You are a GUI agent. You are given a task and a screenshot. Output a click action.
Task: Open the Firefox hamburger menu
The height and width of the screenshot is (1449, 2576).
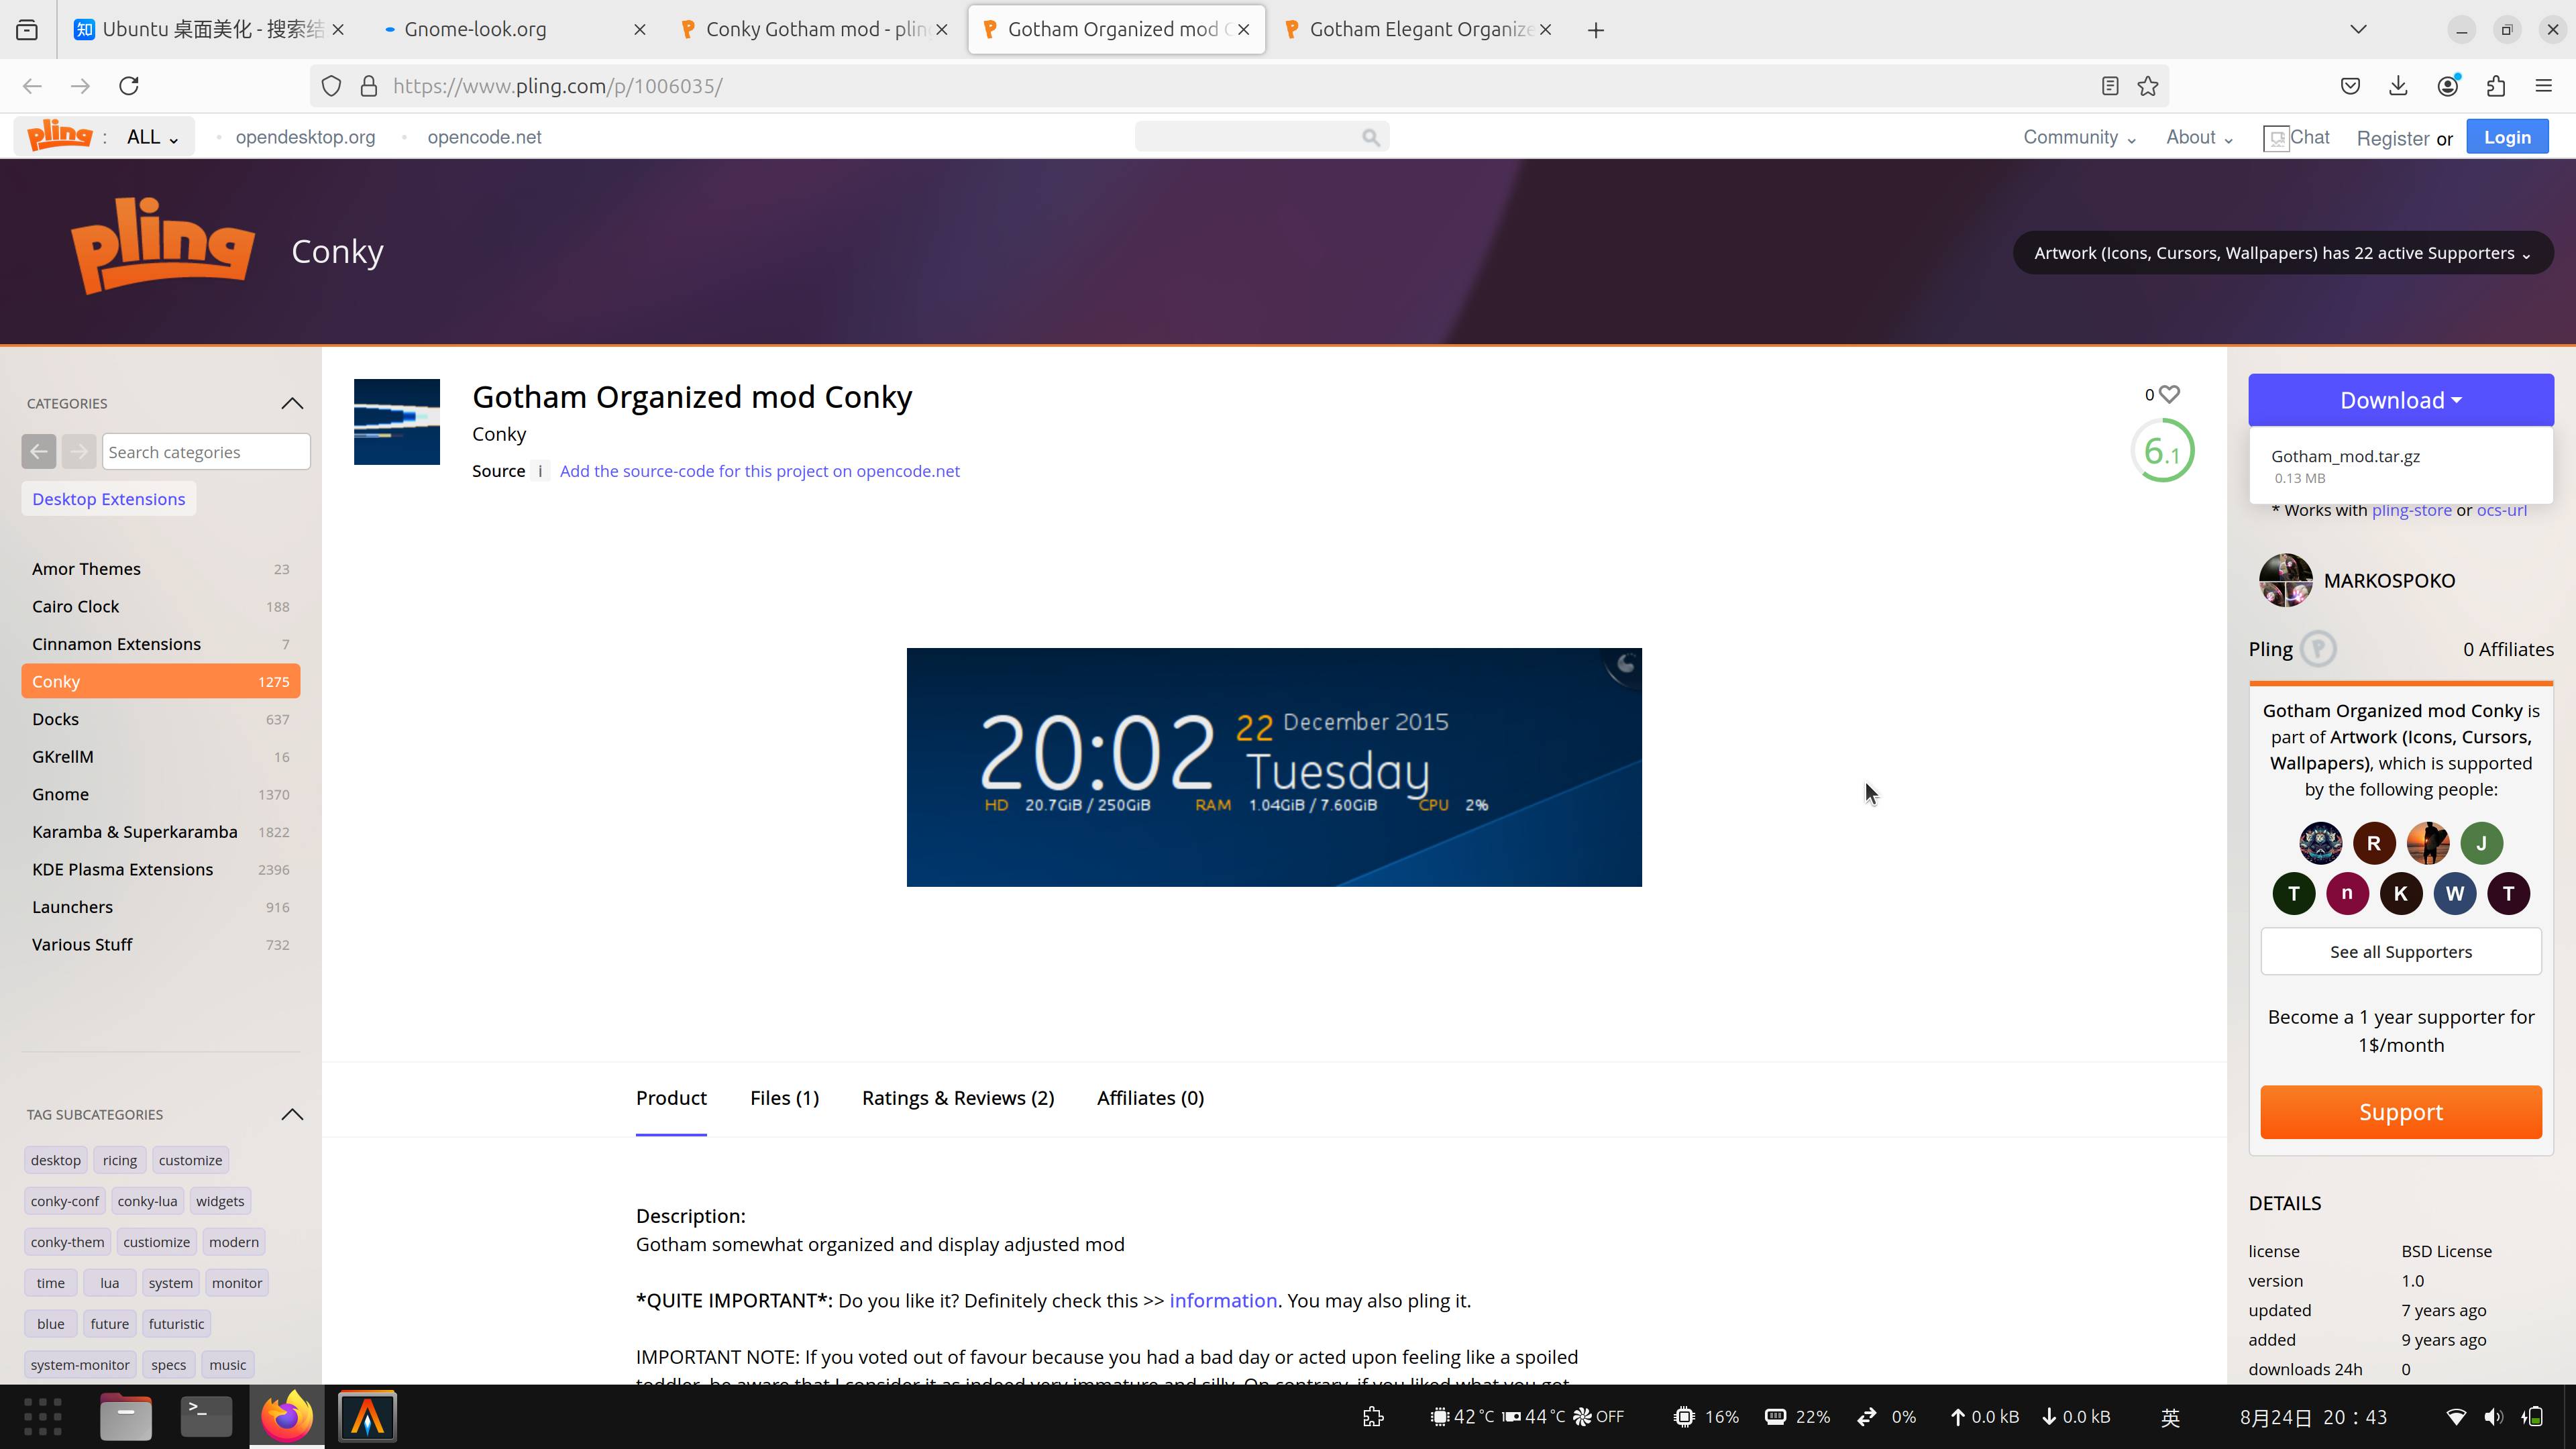(x=2544, y=86)
